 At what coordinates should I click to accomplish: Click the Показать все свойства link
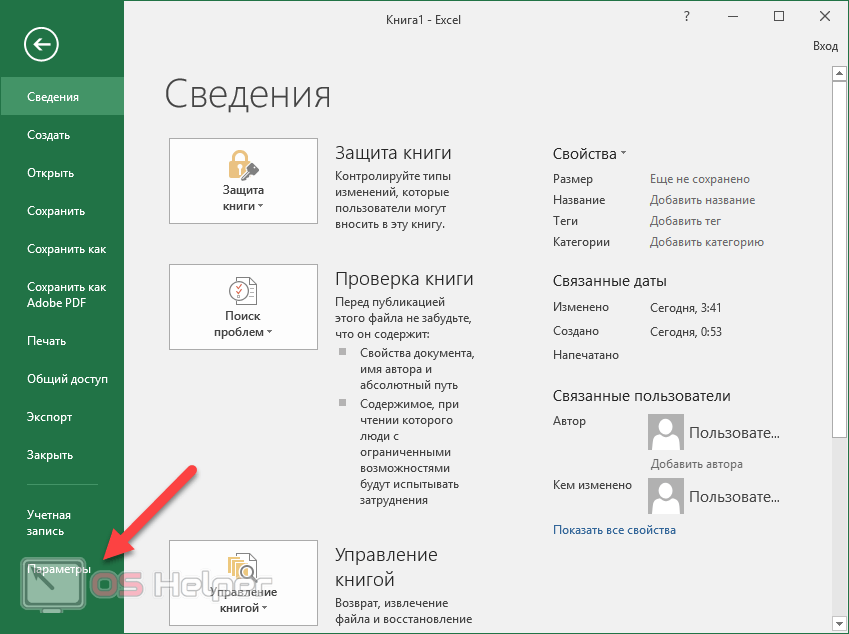(614, 530)
